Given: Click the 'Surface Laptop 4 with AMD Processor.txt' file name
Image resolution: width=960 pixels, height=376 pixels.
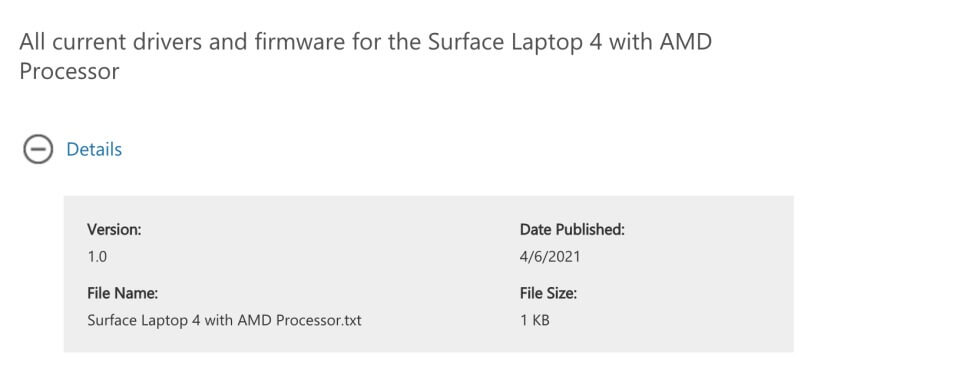Looking at the screenshot, I should pos(224,320).
